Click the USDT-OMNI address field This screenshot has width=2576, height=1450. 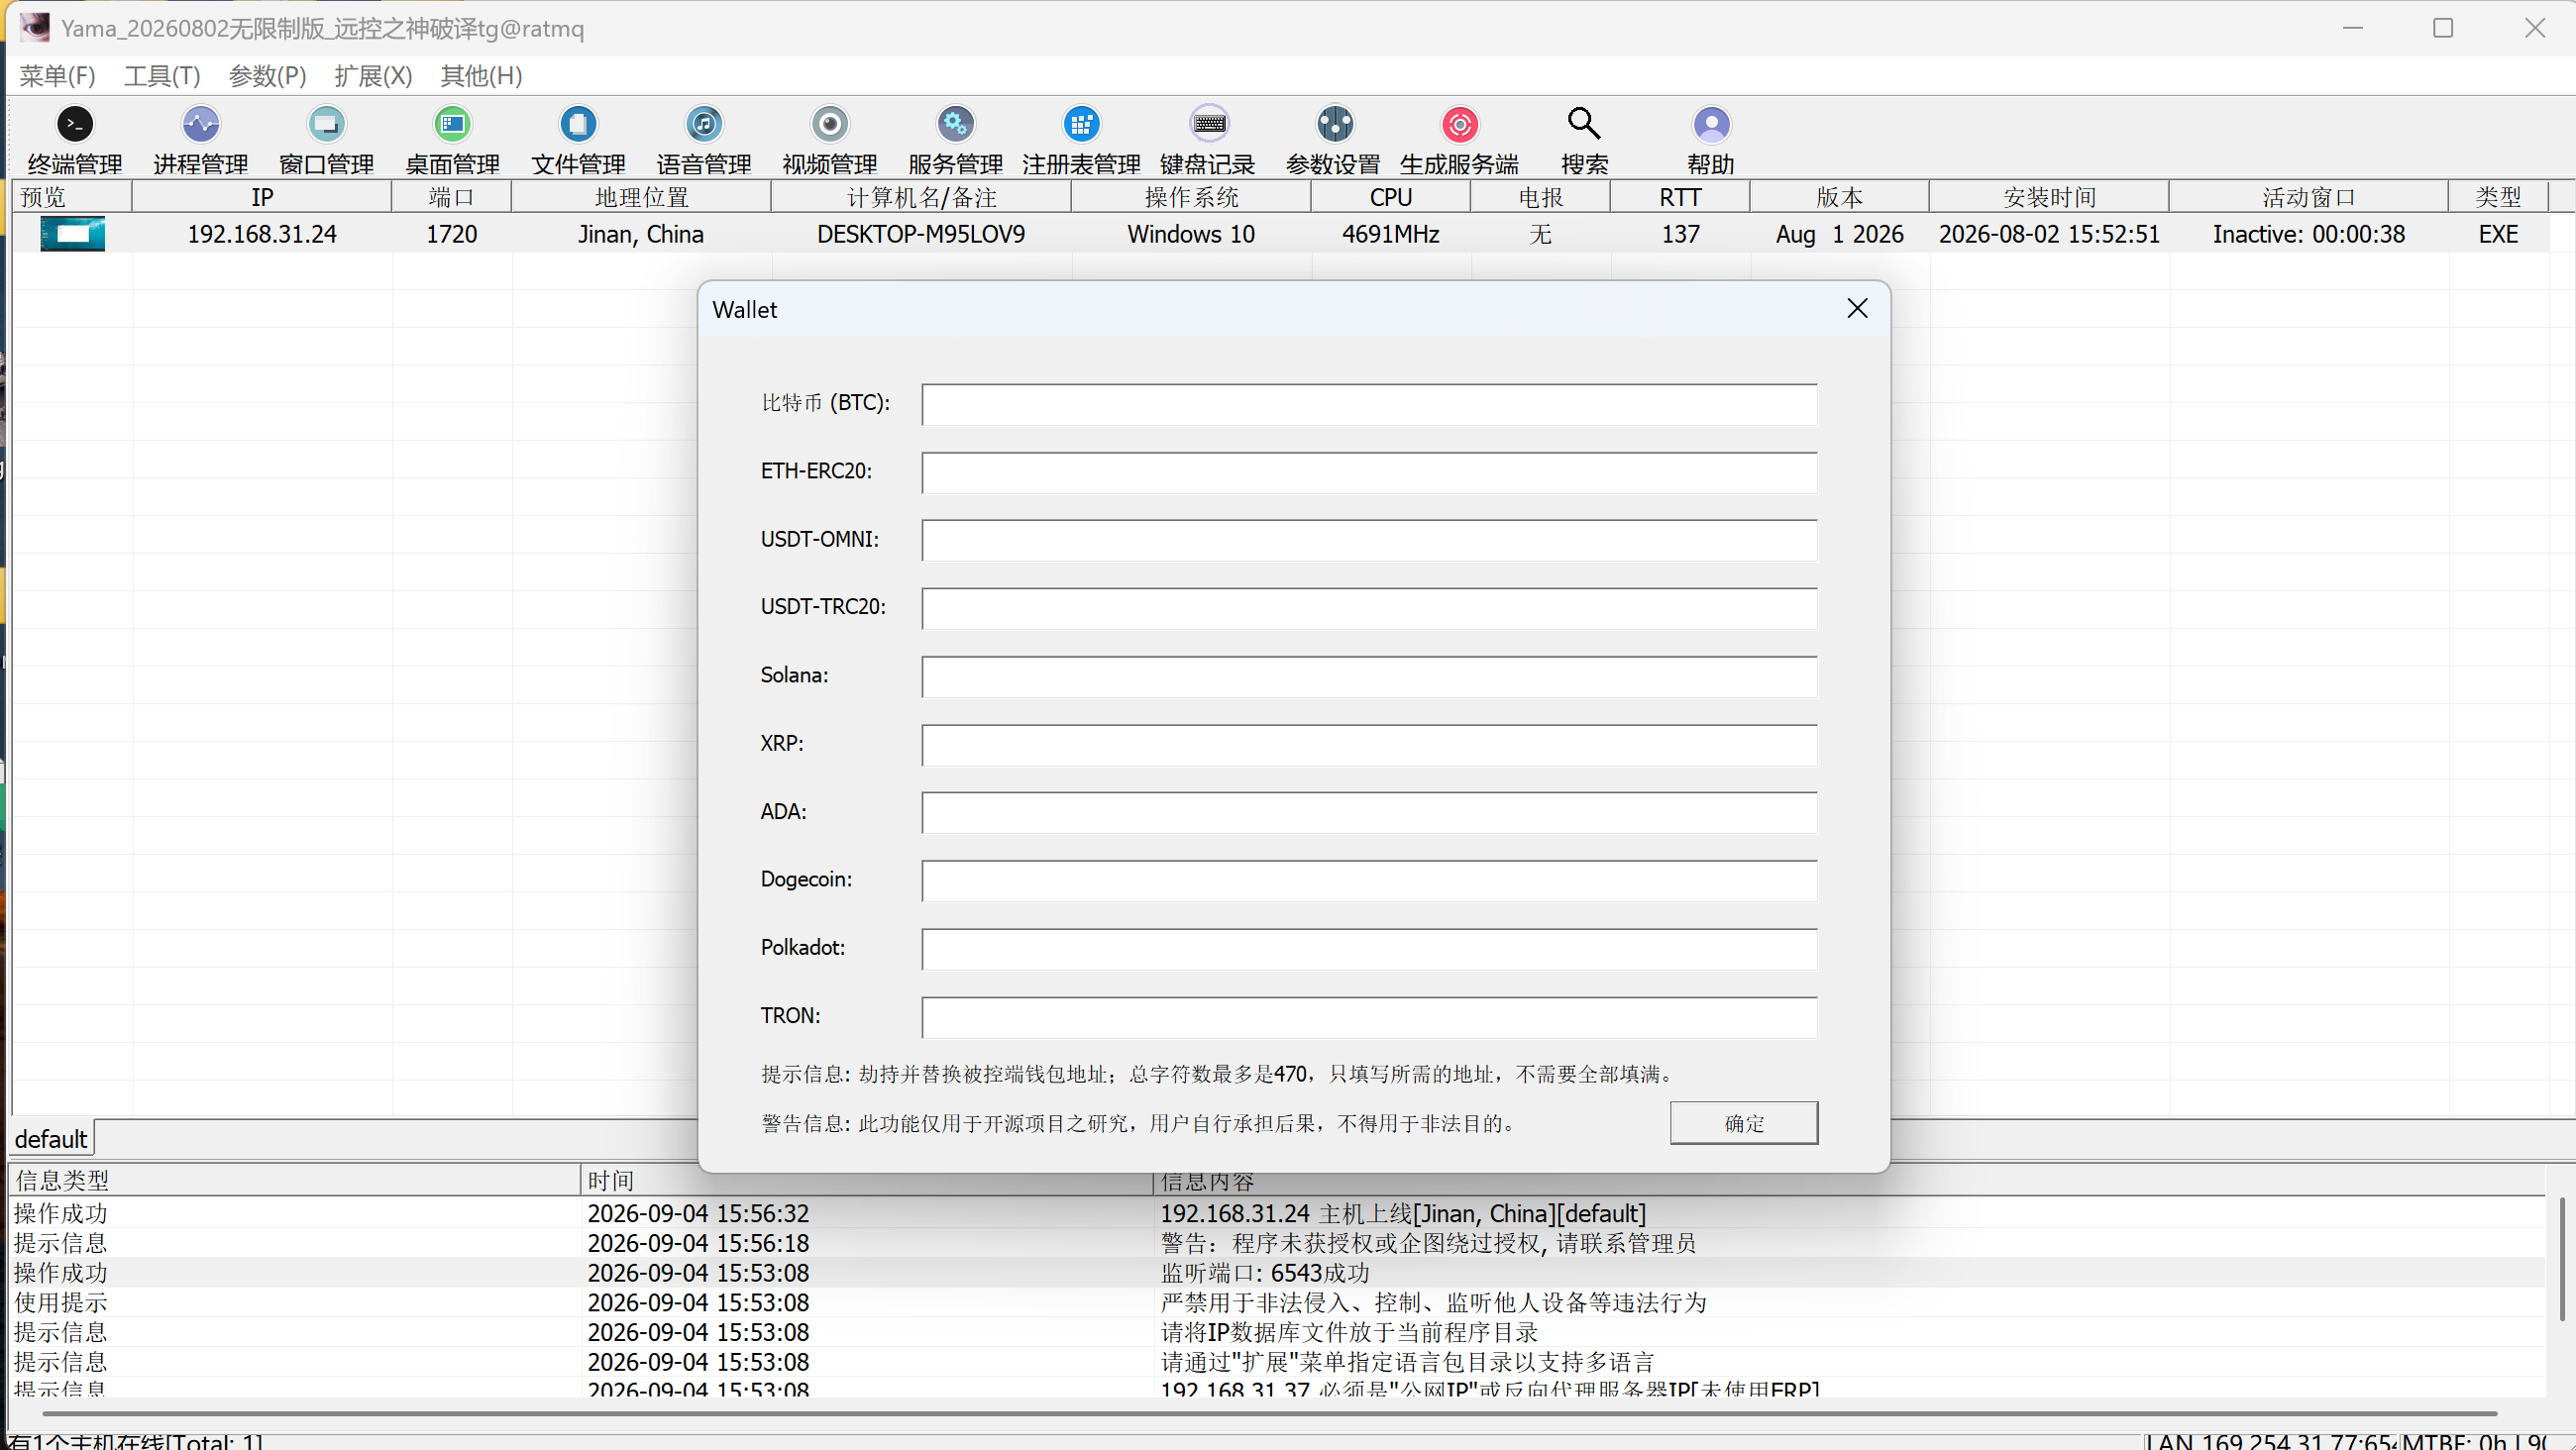point(1369,541)
